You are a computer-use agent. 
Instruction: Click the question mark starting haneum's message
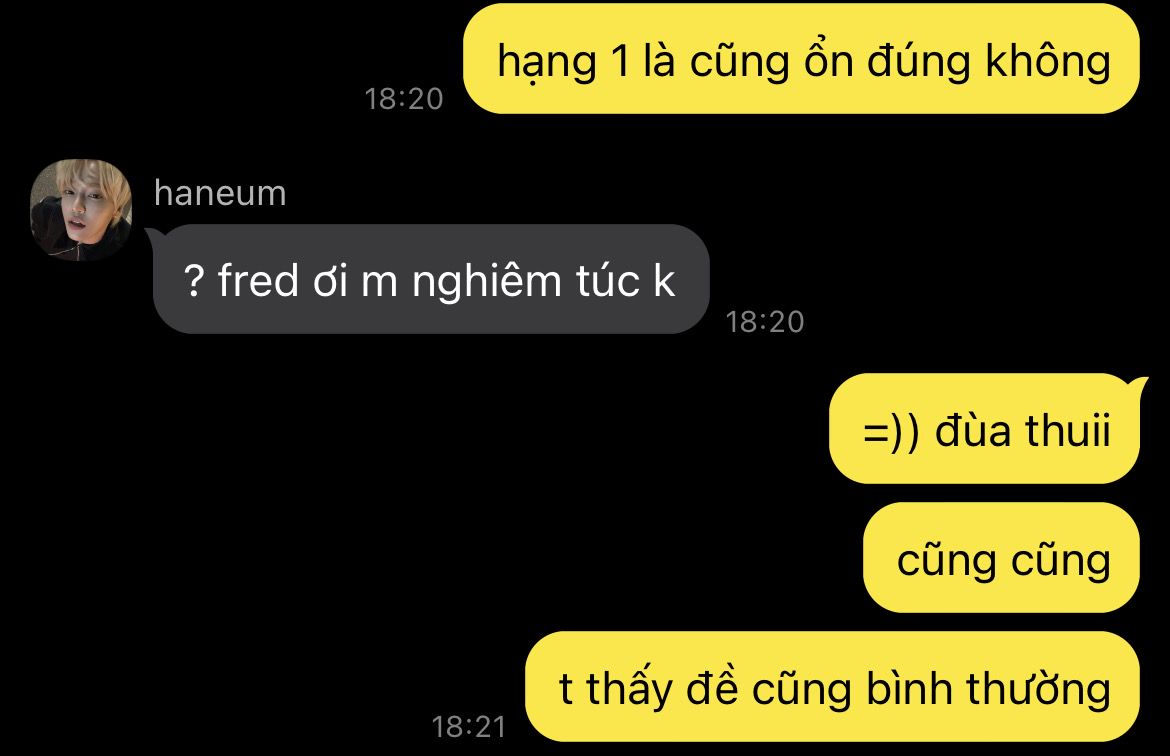coord(193,281)
